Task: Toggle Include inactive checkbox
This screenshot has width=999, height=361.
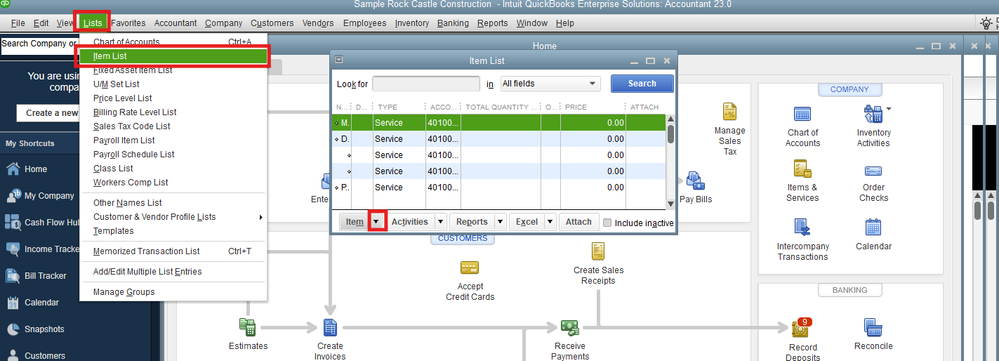Action: click(x=607, y=223)
